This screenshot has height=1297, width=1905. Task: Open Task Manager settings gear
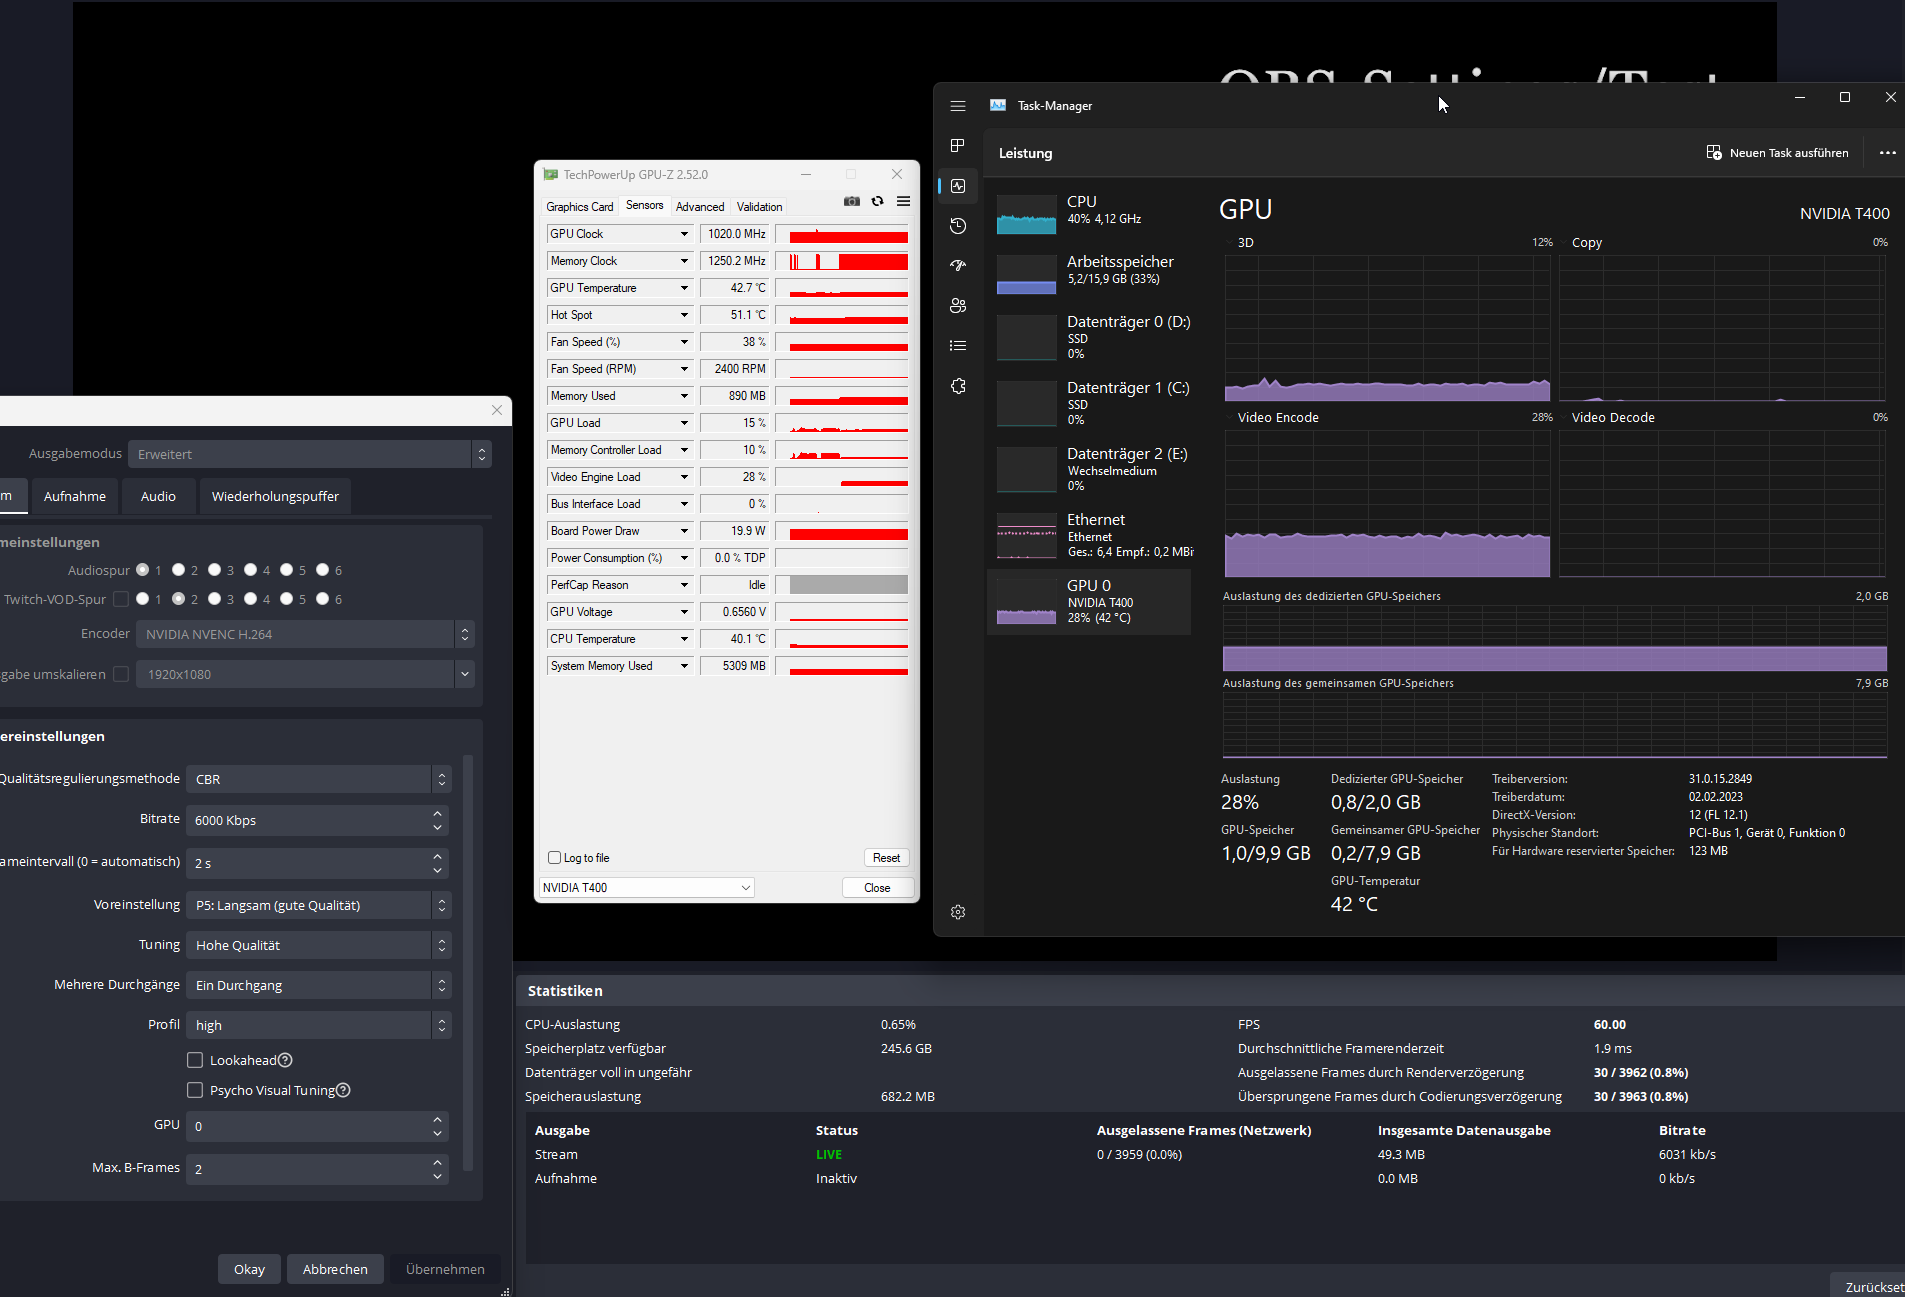coord(958,912)
